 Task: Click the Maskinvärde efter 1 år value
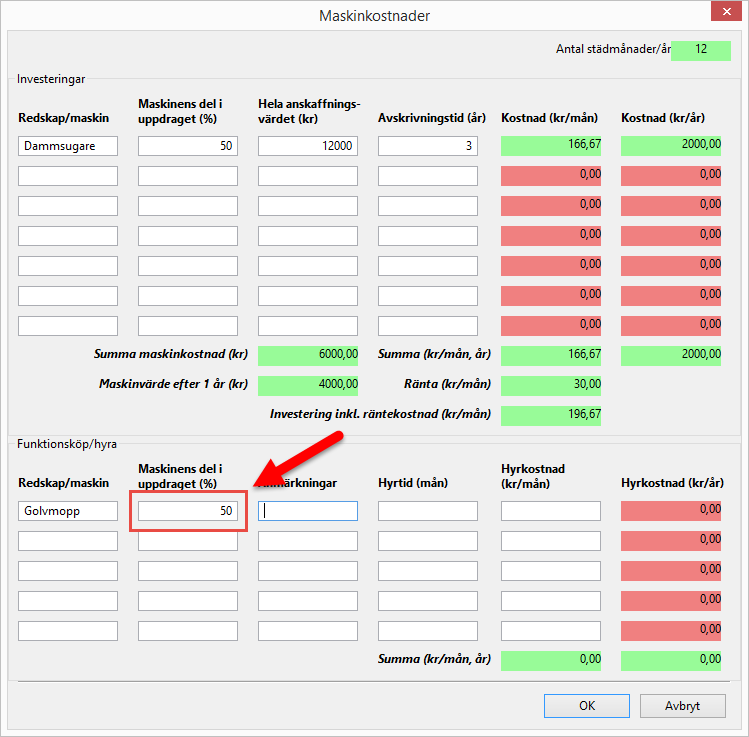(307, 385)
